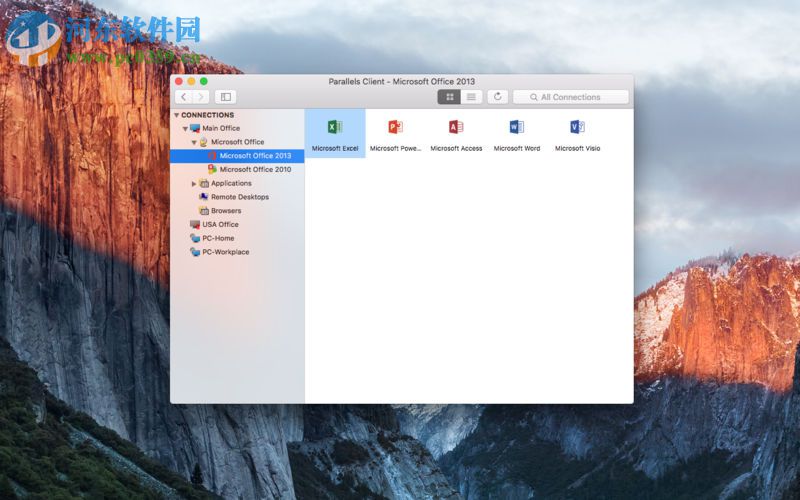
Task: Click the PC-Home computer icon
Action: [x=195, y=238]
